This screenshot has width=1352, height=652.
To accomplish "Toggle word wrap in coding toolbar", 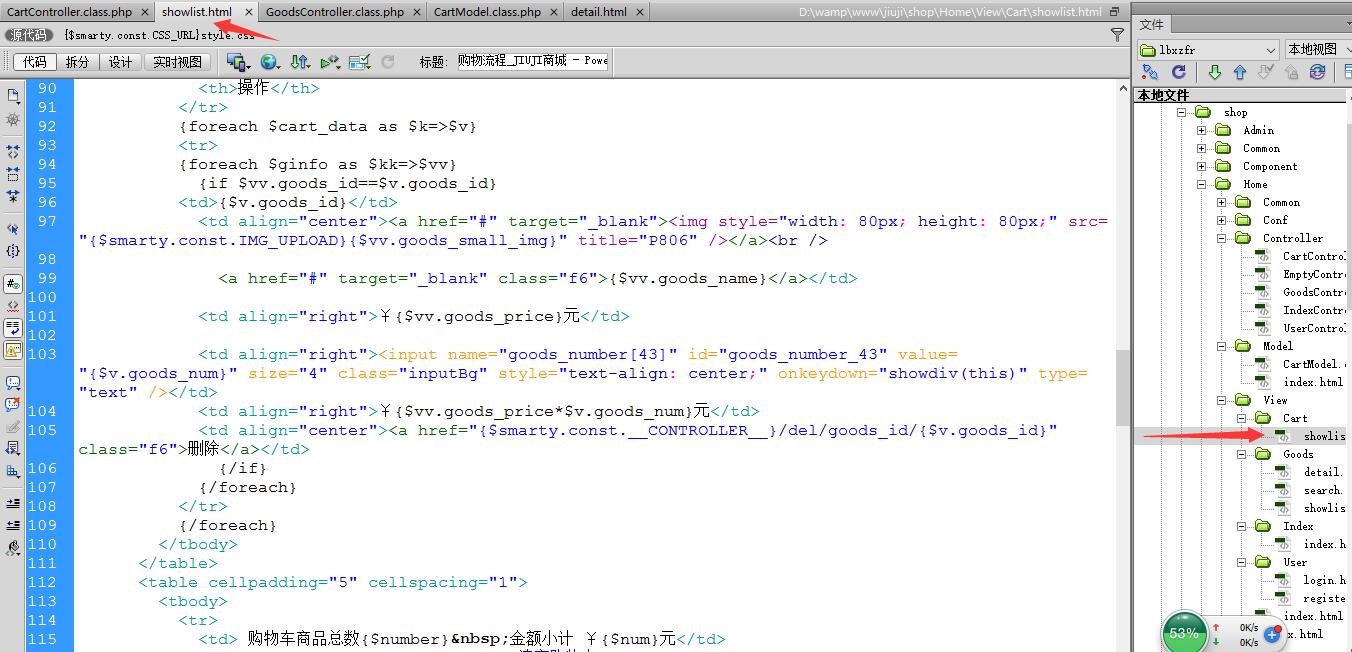I will (x=13, y=327).
